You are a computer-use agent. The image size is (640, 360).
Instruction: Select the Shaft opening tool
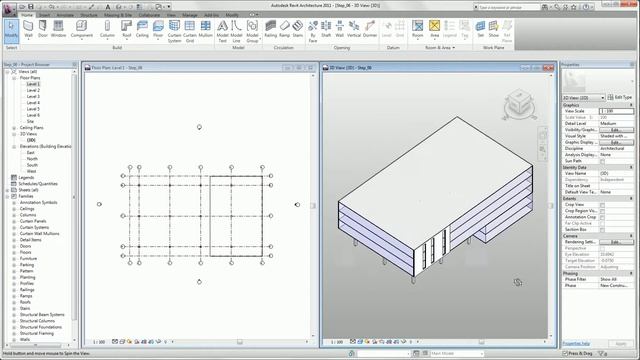pyautogui.click(x=326, y=30)
